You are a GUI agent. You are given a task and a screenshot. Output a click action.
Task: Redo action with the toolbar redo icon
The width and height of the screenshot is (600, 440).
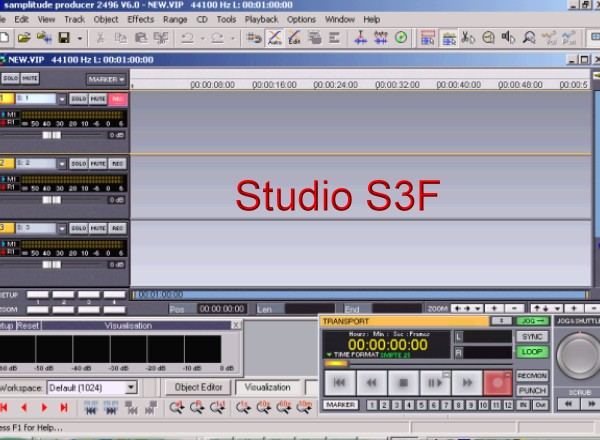(x=218, y=38)
